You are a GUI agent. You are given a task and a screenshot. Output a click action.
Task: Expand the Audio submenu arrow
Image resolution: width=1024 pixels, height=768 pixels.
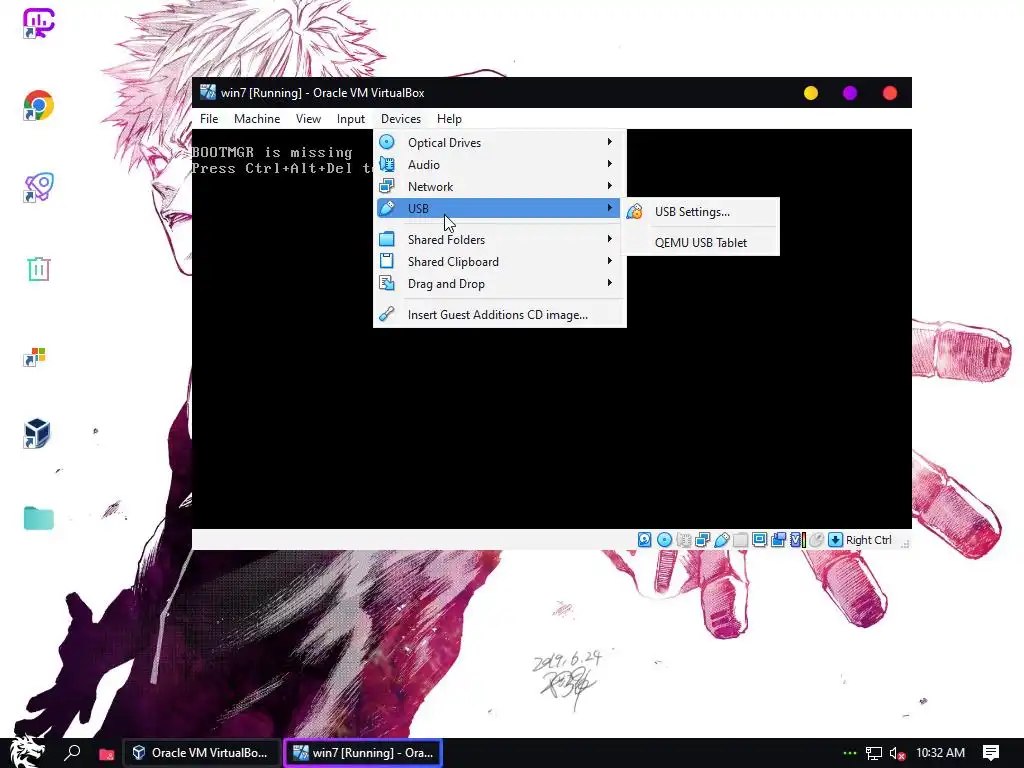pyautogui.click(x=609, y=164)
